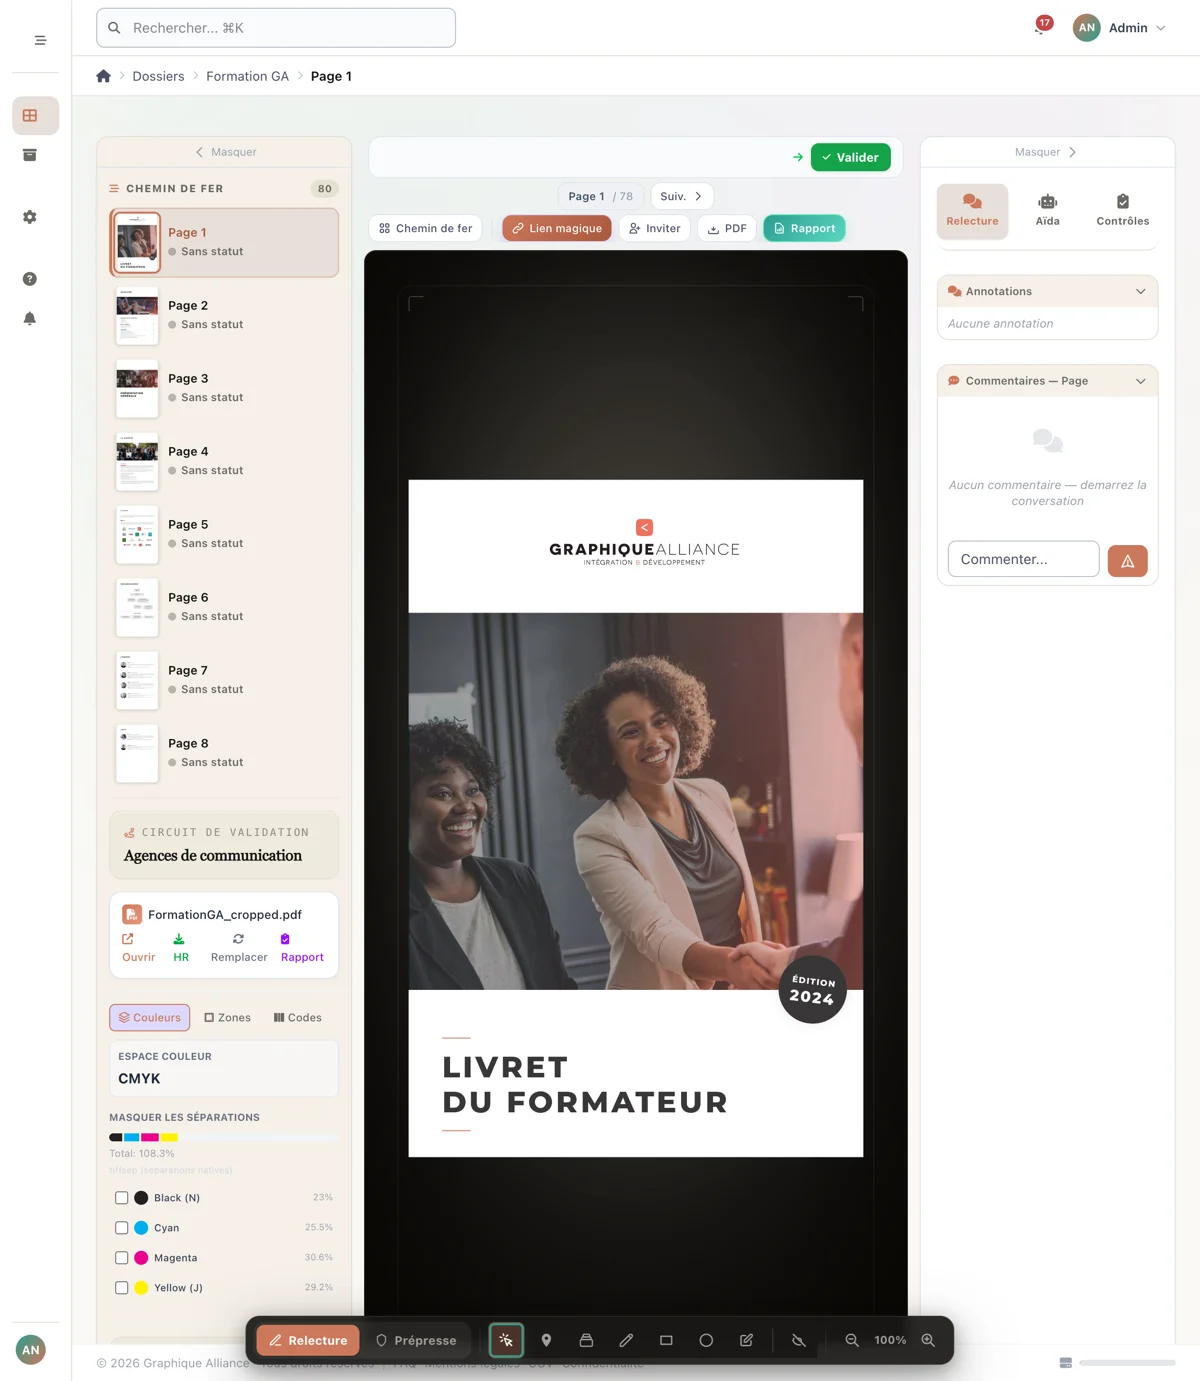Viewport: 1200px width, 1381px height.
Task: Choose the pencil drawing tool
Action: click(x=626, y=1340)
